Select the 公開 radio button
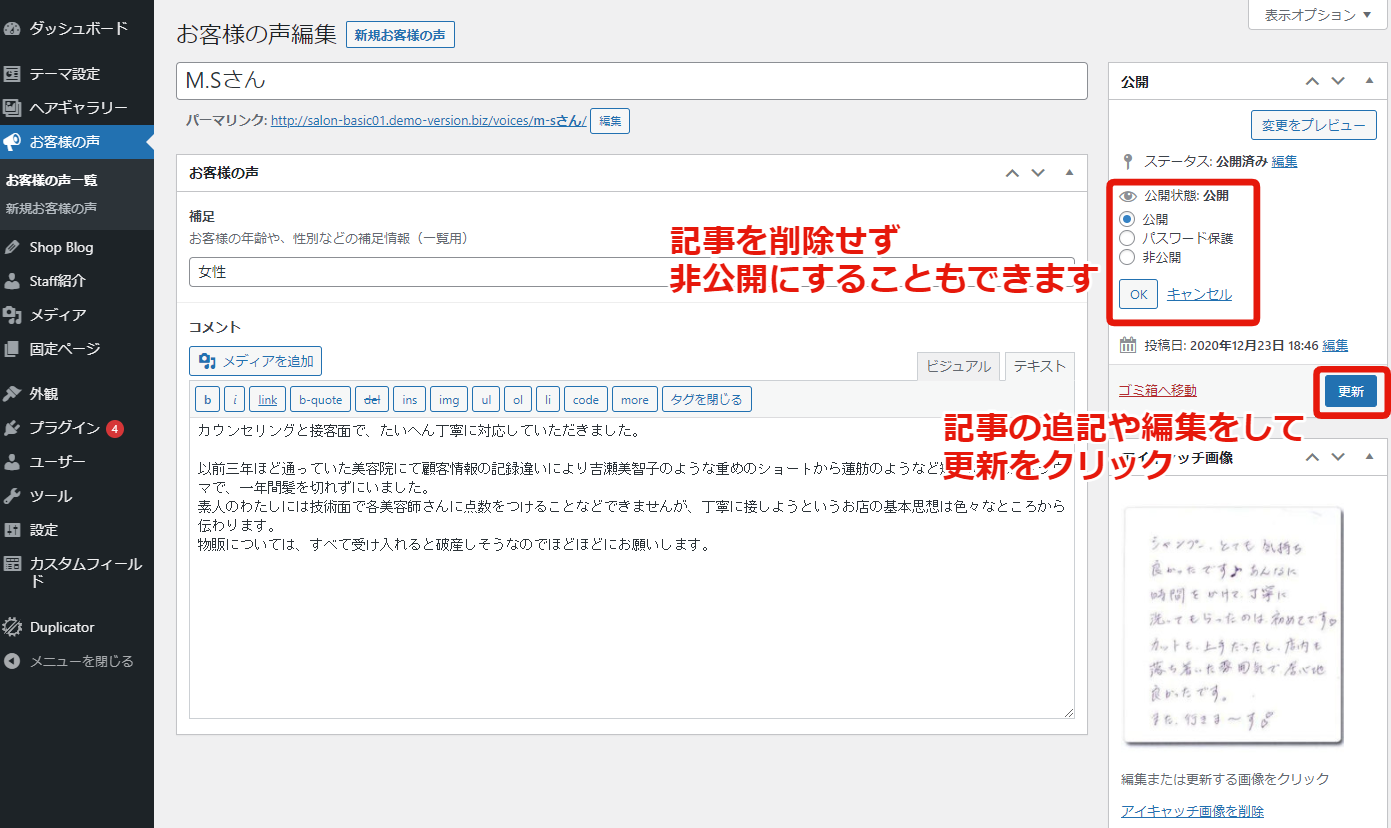This screenshot has width=1391, height=828. tap(1127, 219)
